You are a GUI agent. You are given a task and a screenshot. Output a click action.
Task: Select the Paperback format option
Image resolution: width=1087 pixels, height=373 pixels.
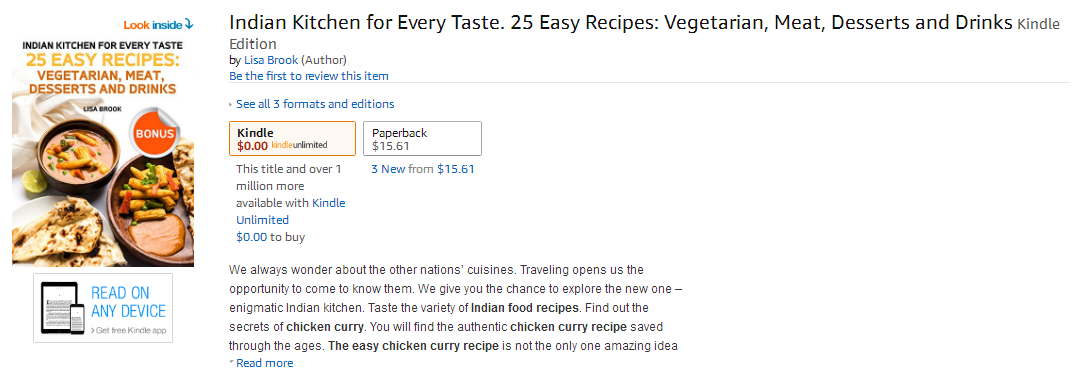point(423,139)
